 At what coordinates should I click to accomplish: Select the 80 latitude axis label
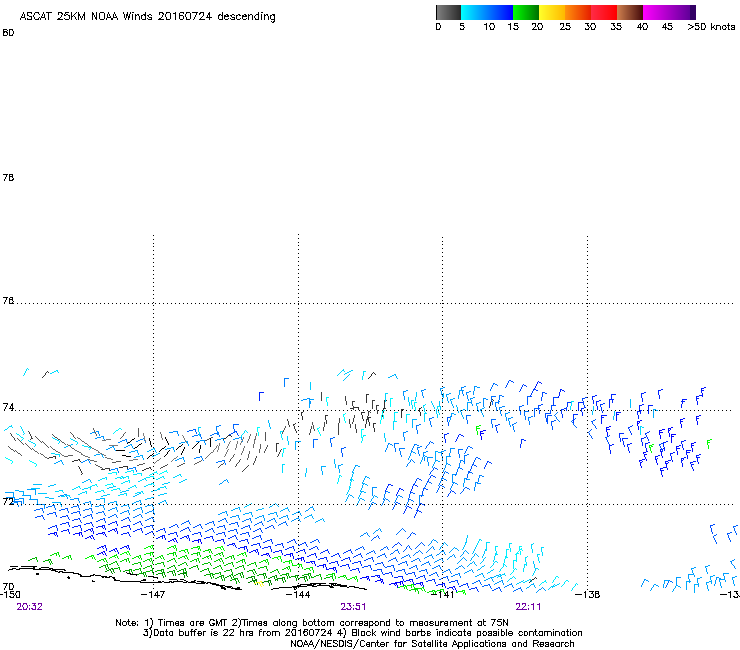(x=8, y=33)
